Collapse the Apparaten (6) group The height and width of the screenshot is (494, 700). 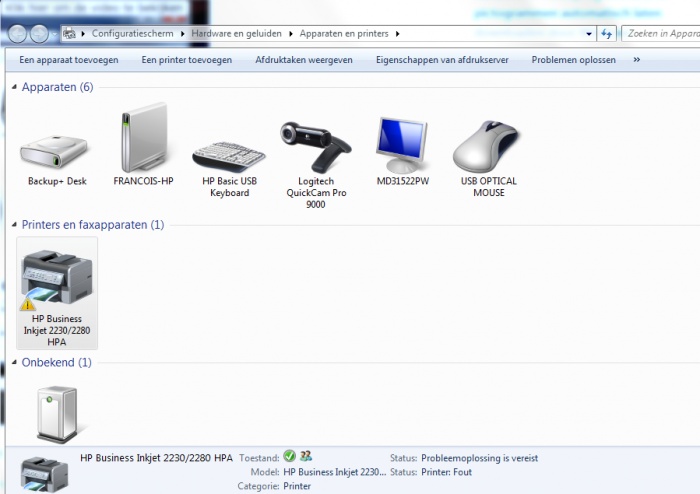tap(14, 87)
